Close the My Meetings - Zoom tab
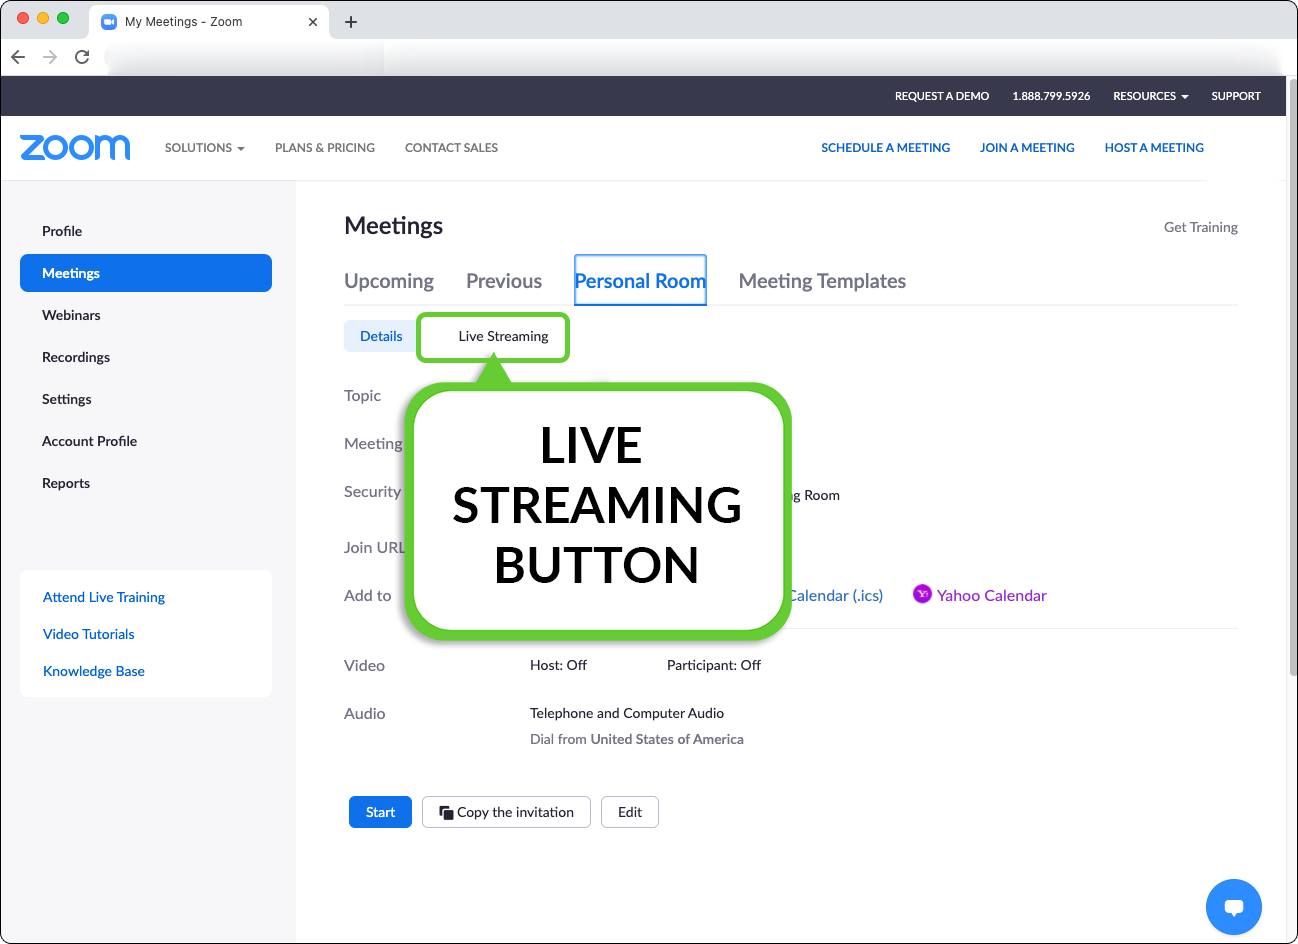 313,22
